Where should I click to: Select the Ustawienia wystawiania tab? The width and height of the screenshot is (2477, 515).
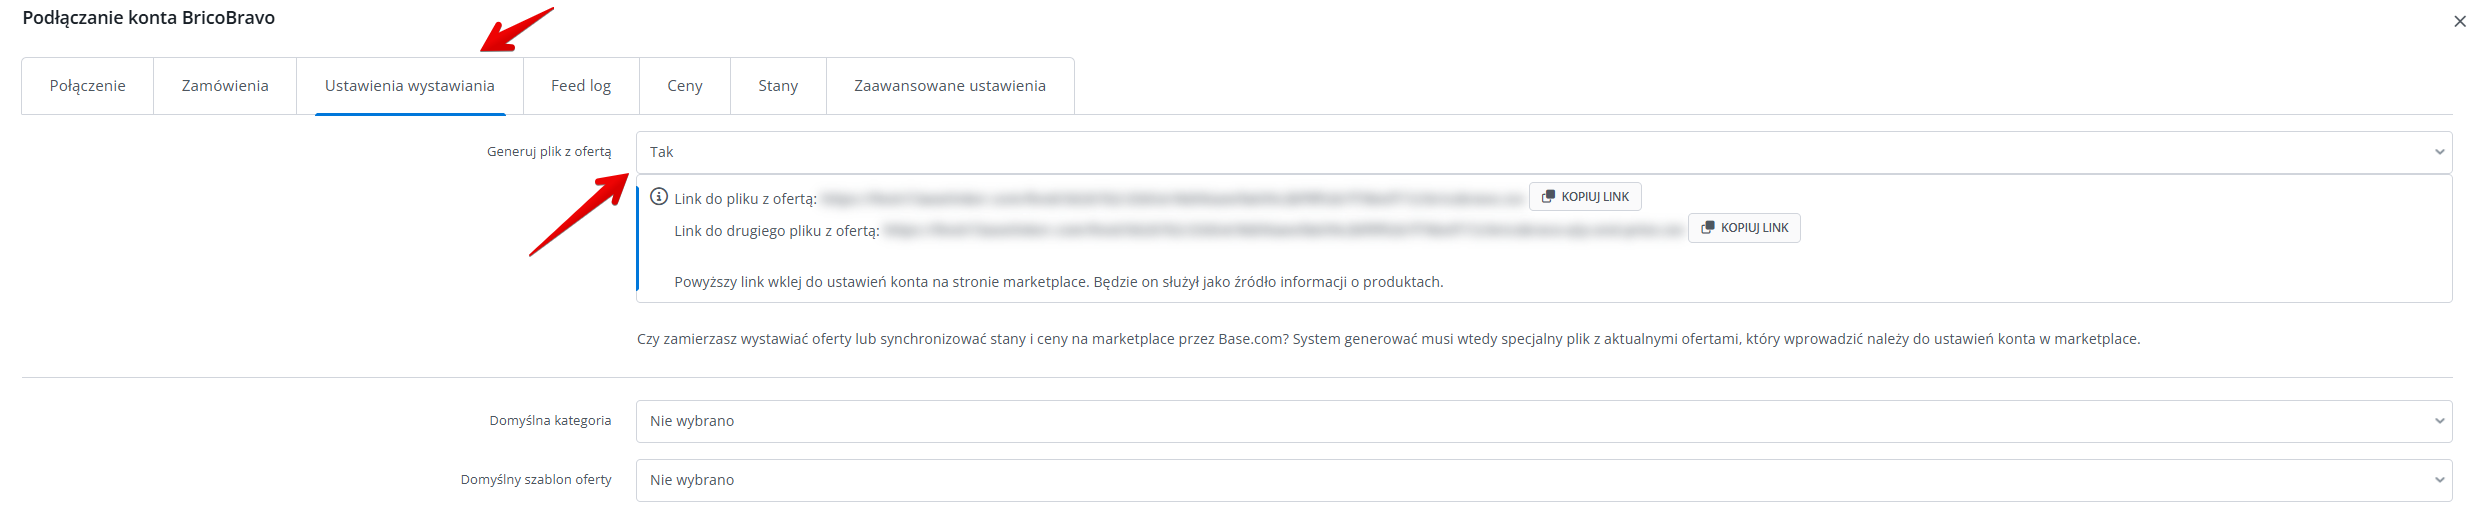coord(410,86)
